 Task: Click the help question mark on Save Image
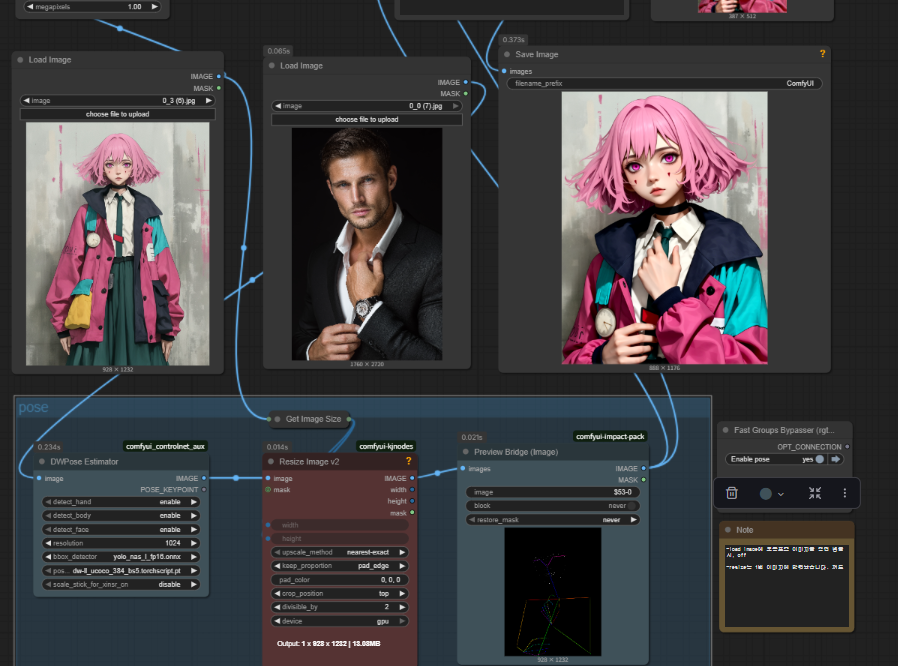(x=822, y=54)
